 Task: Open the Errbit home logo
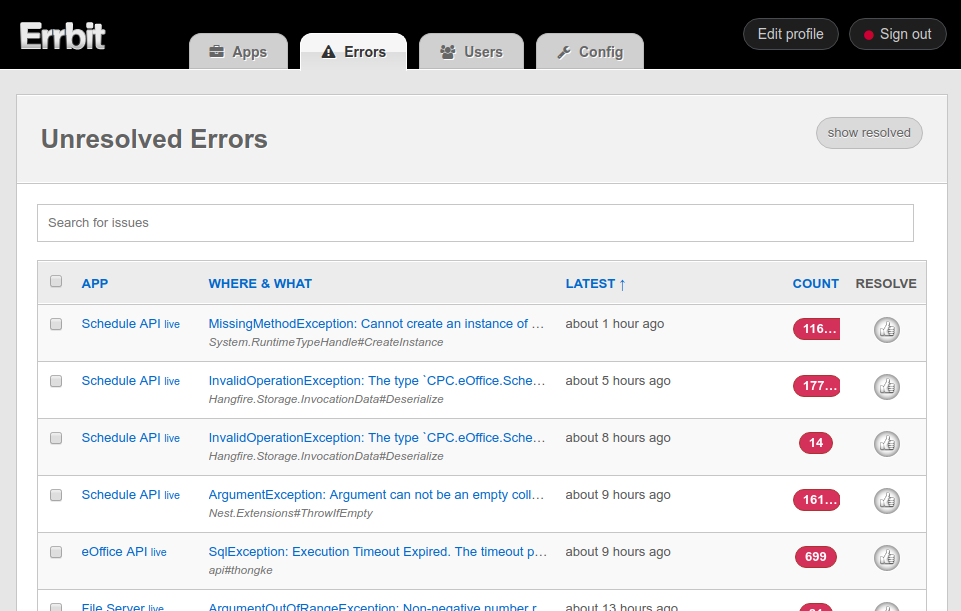click(x=63, y=36)
